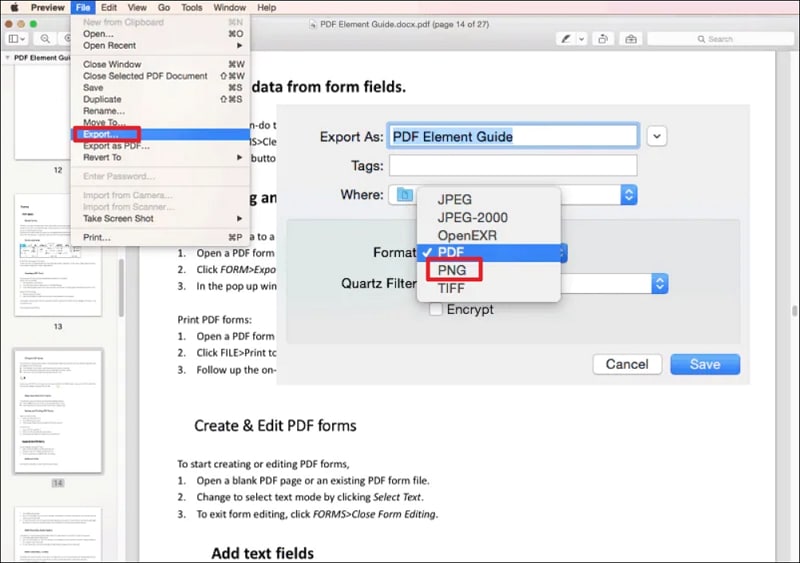Click the Cancel button
This screenshot has width=800, height=563.
click(627, 364)
